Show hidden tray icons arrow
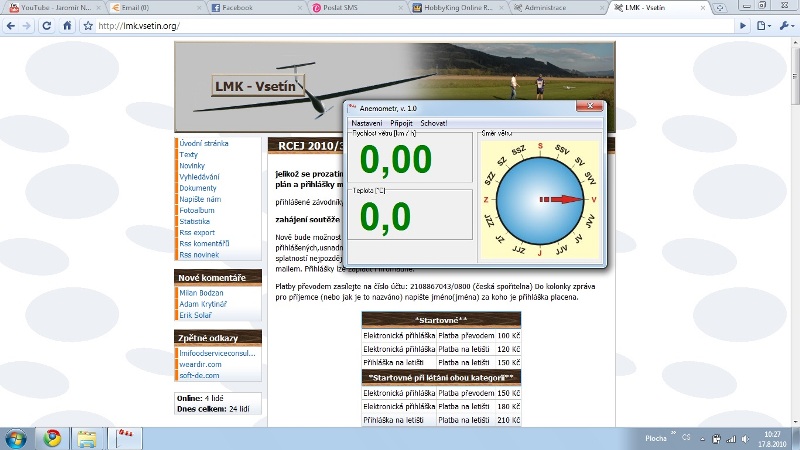The height and width of the screenshot is (450, 800). point(702,439)
